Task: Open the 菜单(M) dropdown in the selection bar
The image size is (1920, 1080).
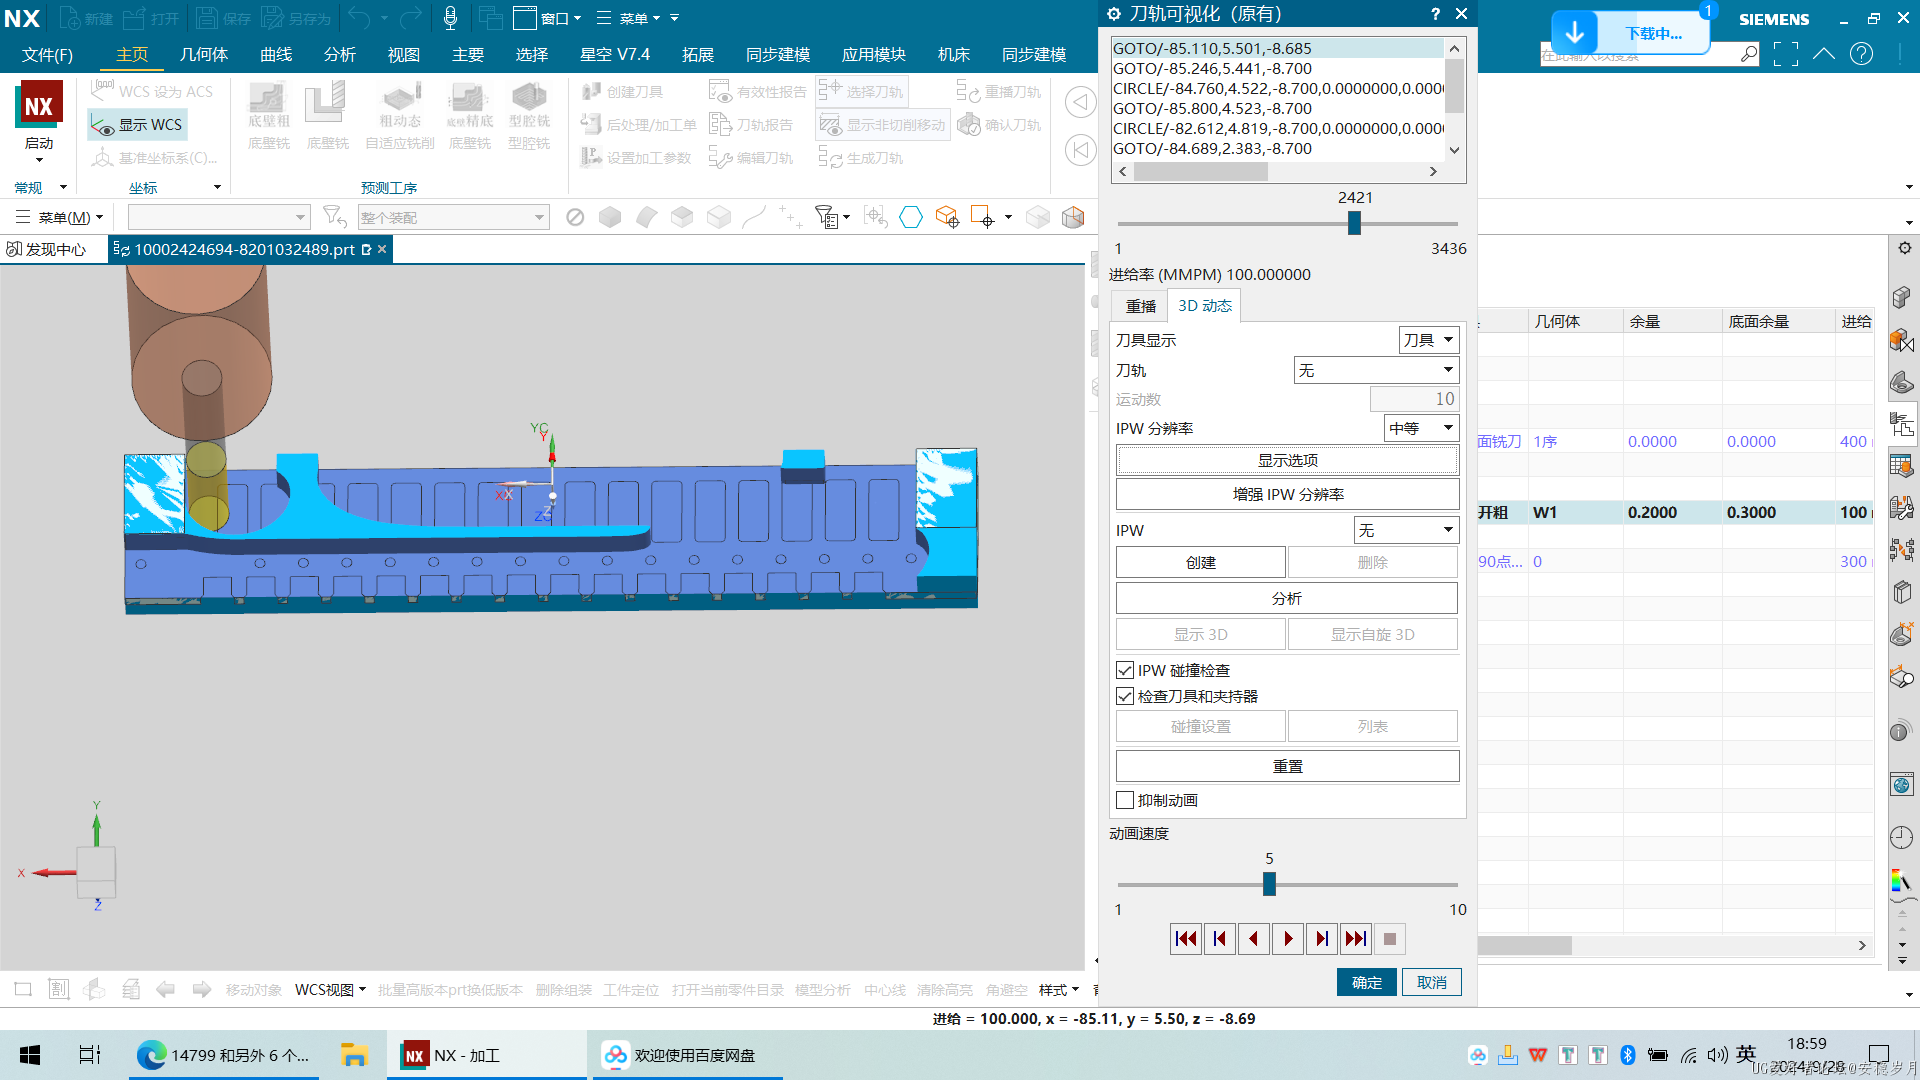Action: tap(60, 217)
